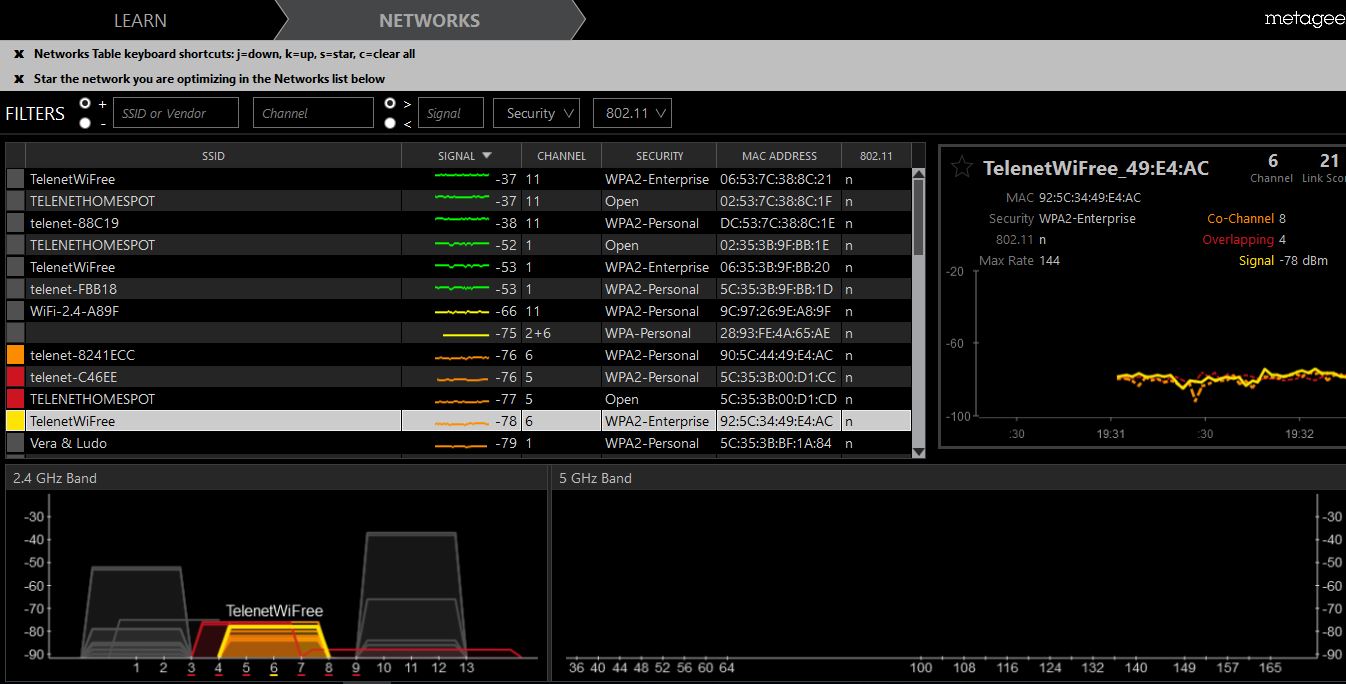The height and width of the screenshot is (684, 1346).
Task: Dismiss the keyboard shortcuts hint bar
Action: click(19, 54)
